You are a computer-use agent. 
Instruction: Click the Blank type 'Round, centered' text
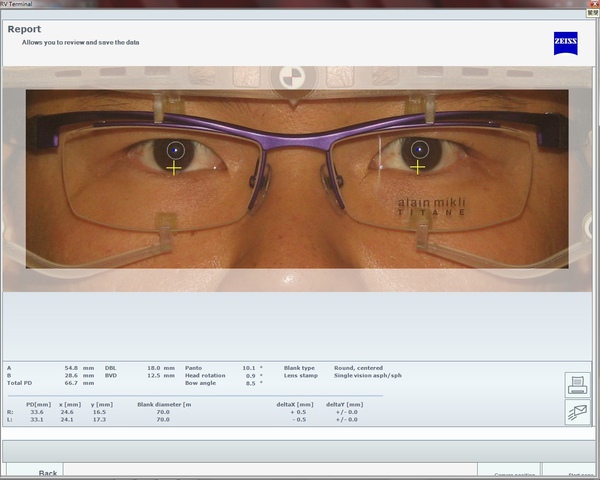pos(358,368)
